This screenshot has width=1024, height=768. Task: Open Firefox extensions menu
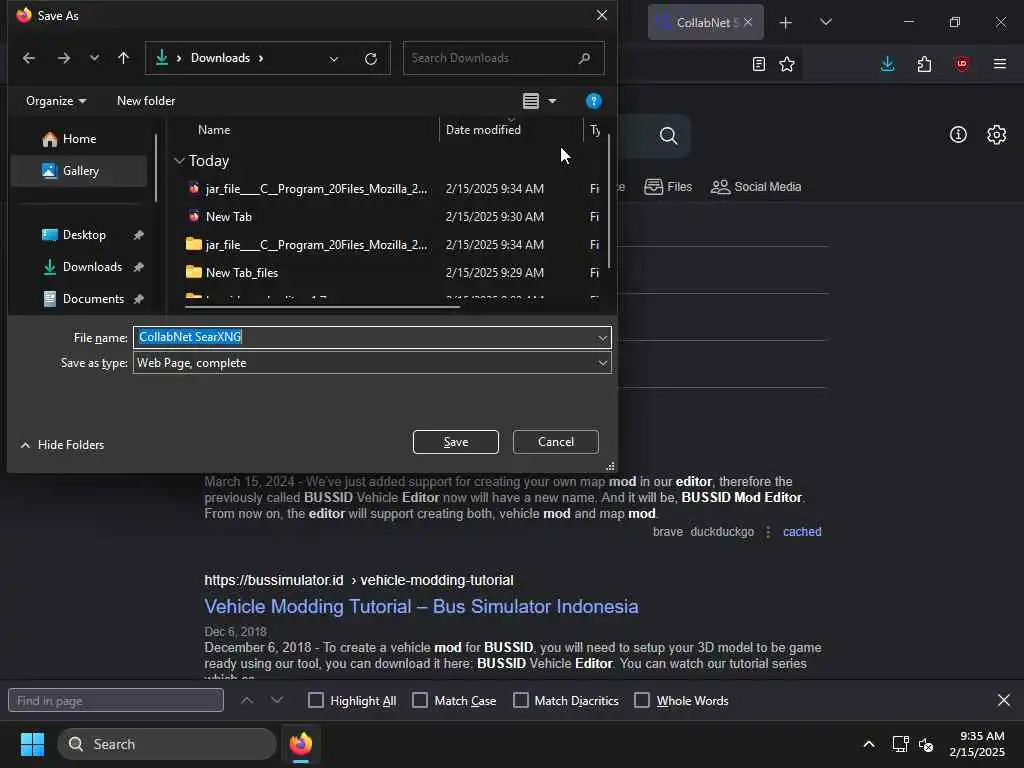click(x=924, y=64)
